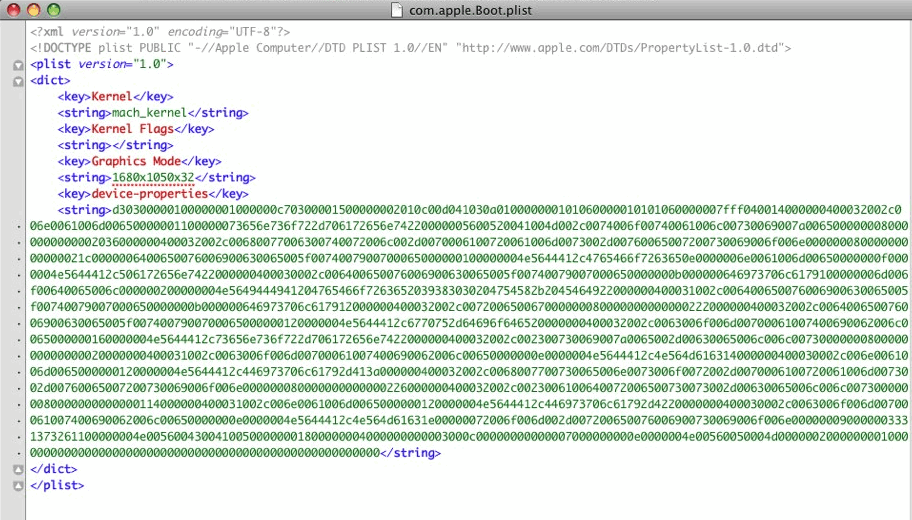Click the com.apple.Boot.plist window title
This screenshot has width=912, height=520.
pyautogui.click(x=470, y=10)
